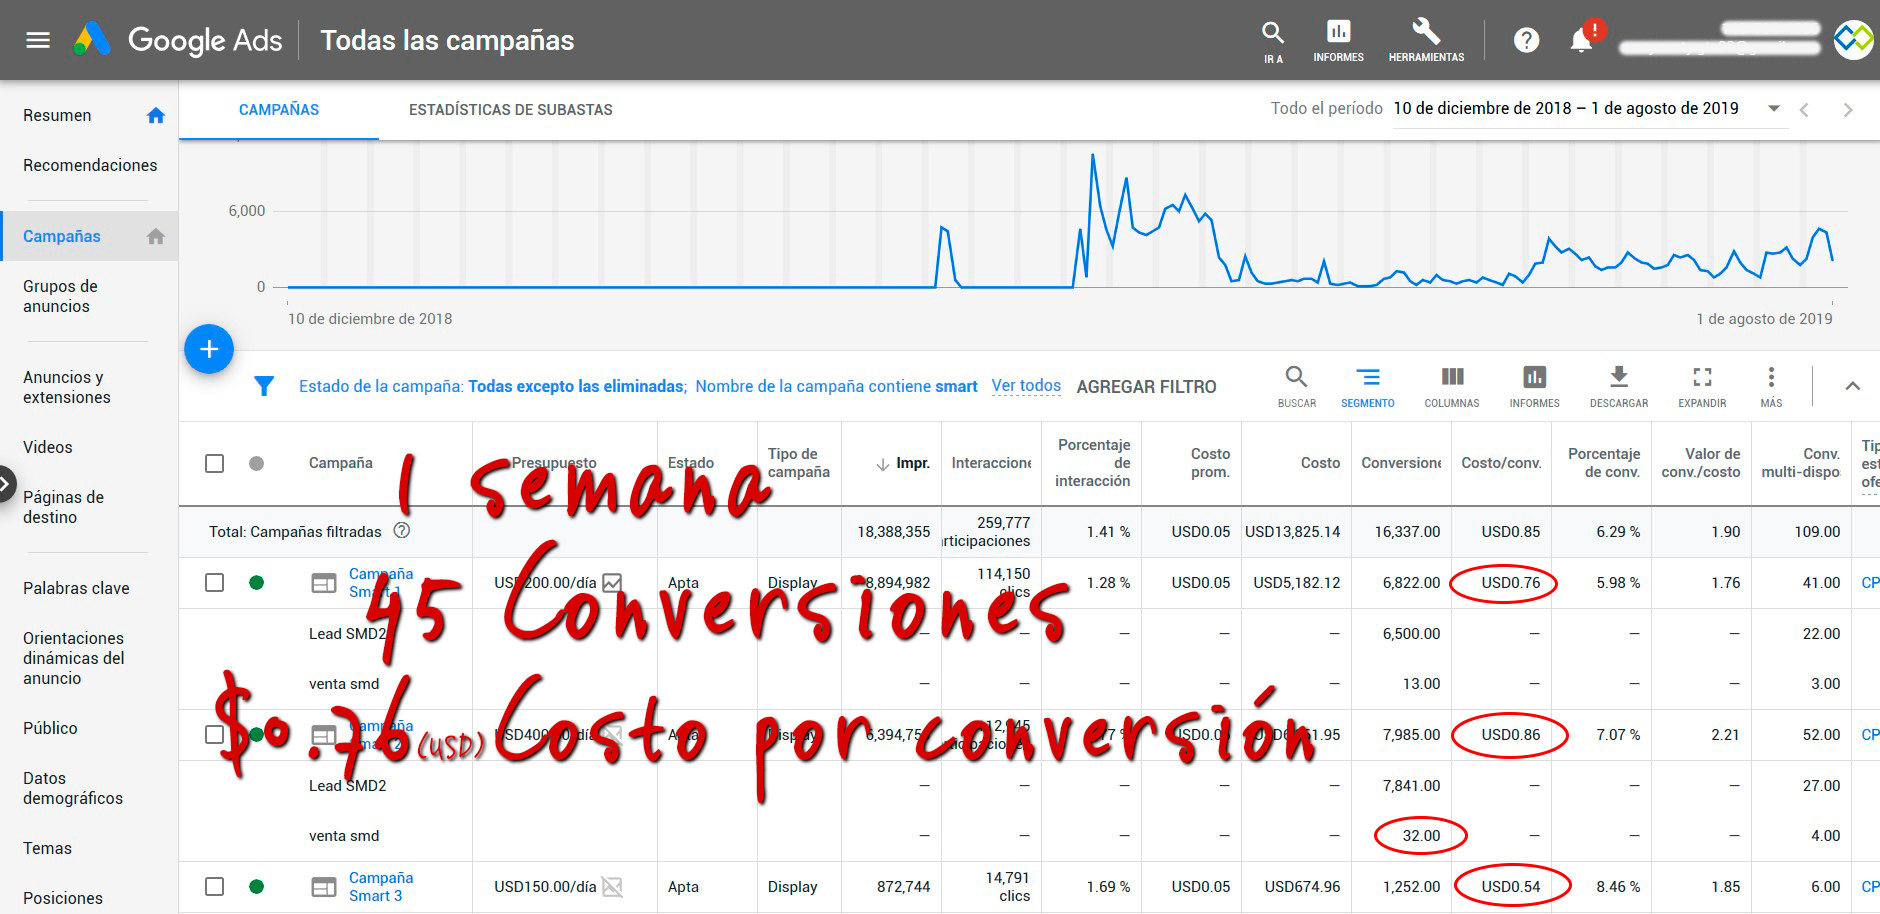Open the Campaña Smart 3 link
1880x914 pixels.
point(380,886)
